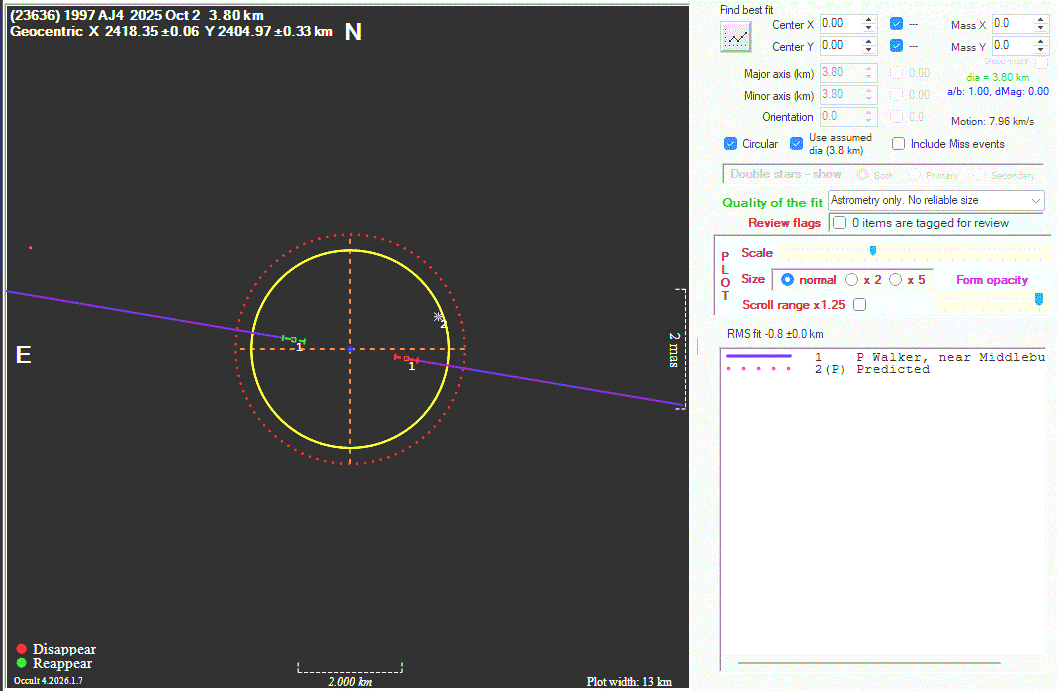Uncheck the Circular checkbox

click(x=731, y=144)
